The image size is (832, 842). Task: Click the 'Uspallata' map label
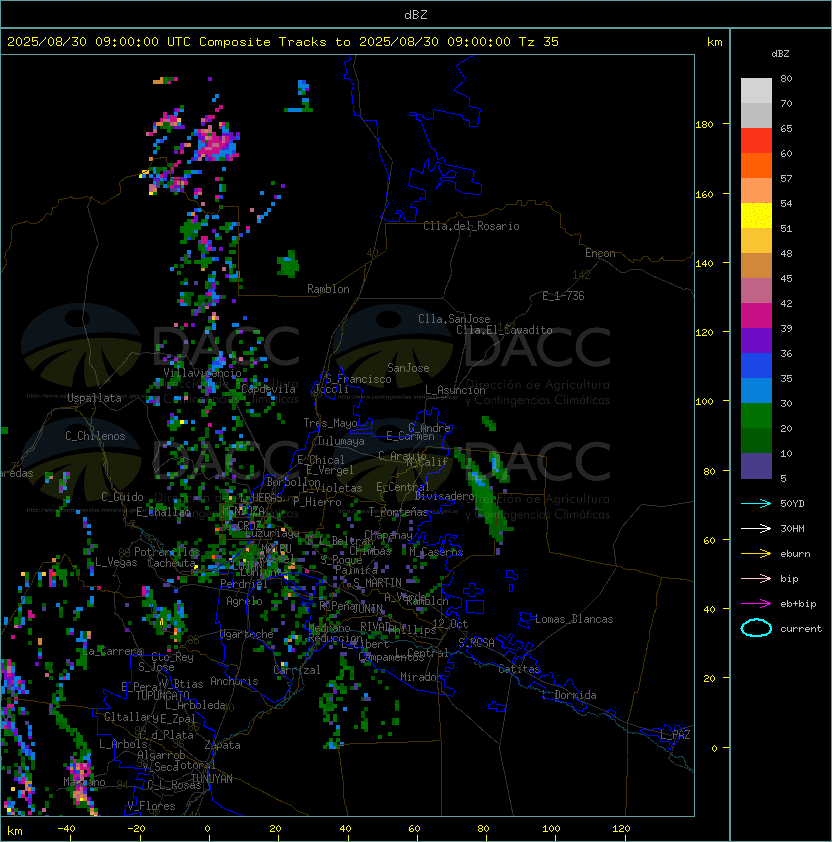point(94,398)
